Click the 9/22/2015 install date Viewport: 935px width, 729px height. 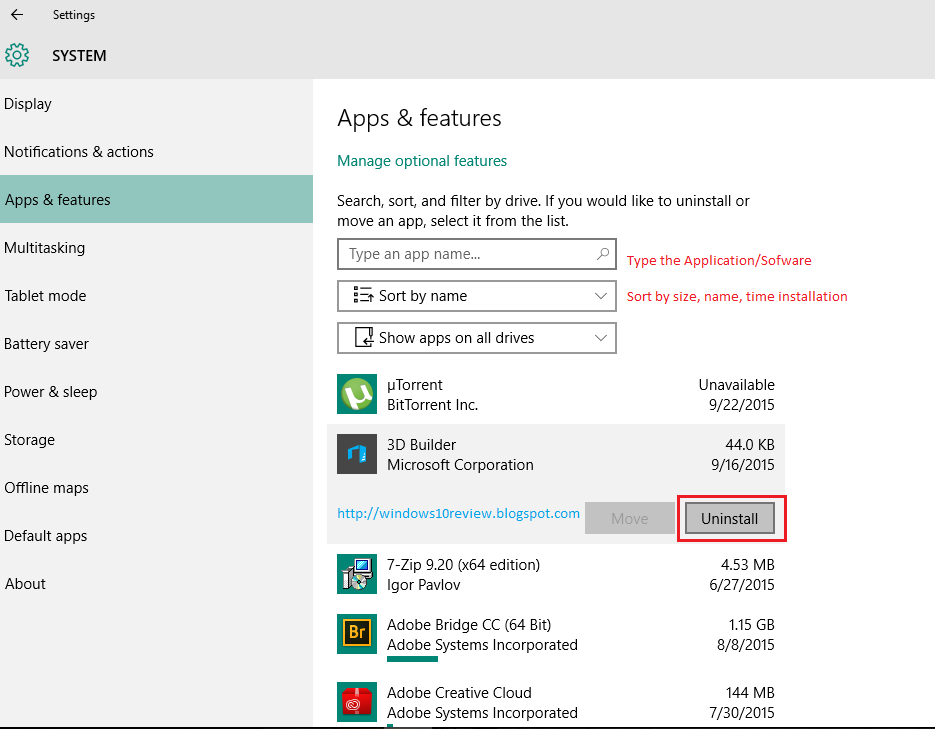(741, 405)
